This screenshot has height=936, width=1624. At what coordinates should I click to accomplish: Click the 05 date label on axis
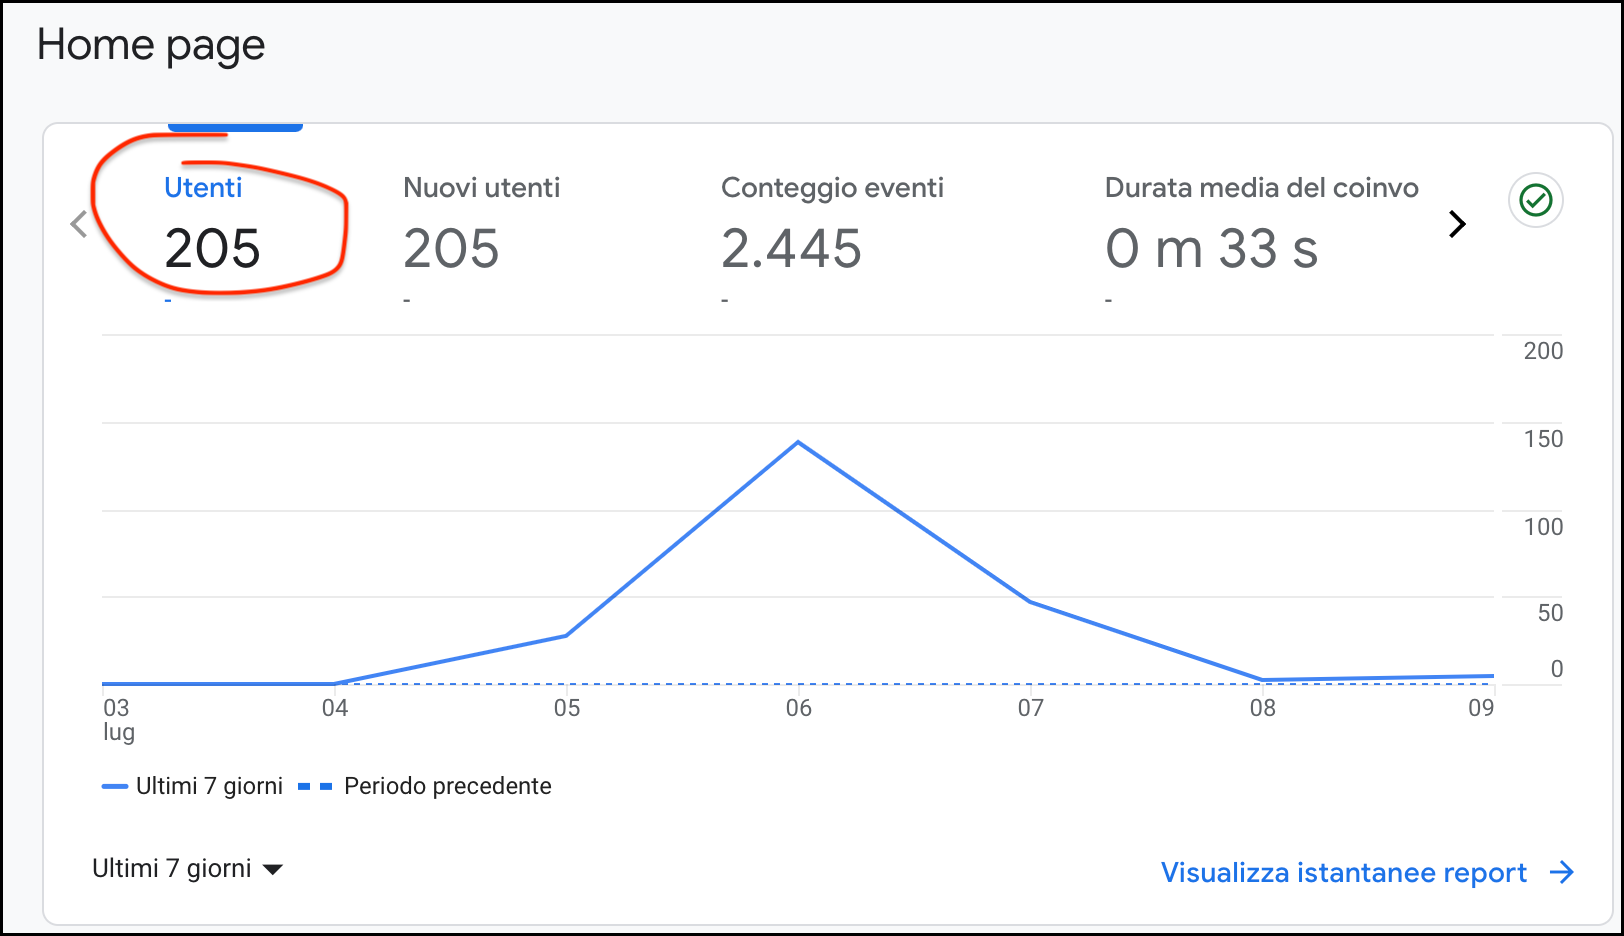point(567,708)
